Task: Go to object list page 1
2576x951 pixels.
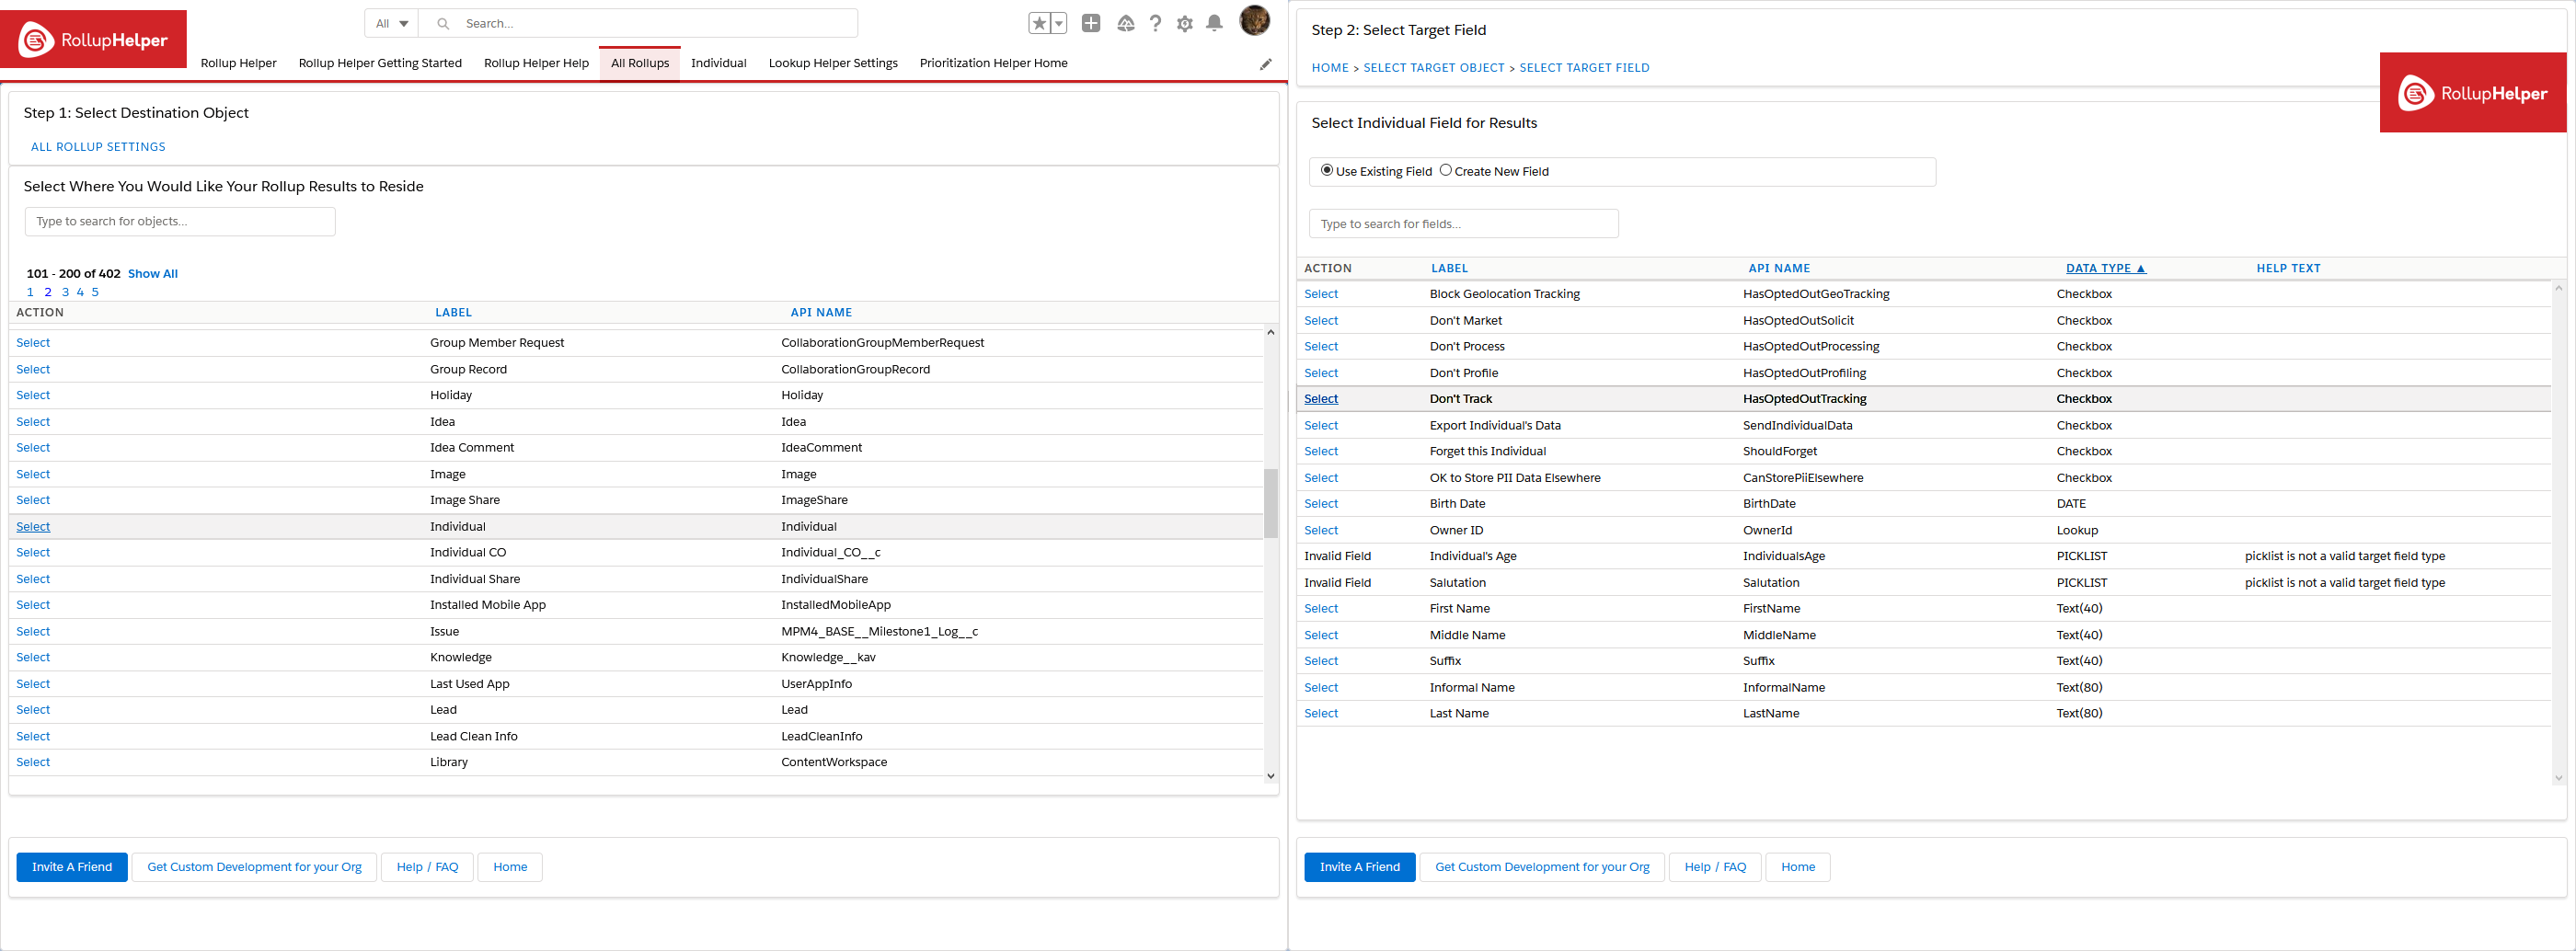Action: tap(30, 293)
